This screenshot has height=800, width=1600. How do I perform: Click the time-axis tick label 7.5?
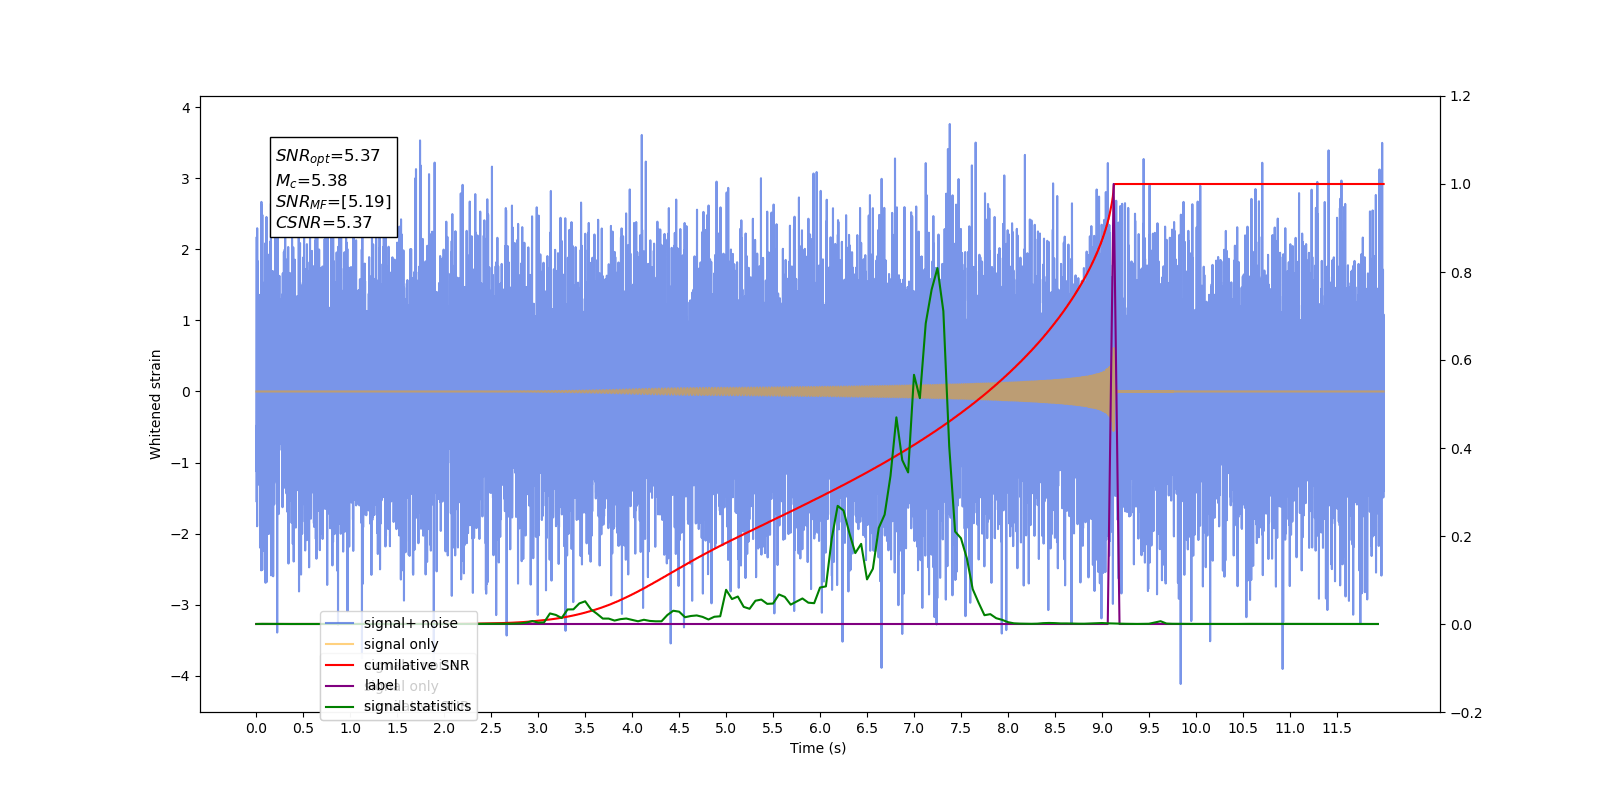[x=961, y=728]
